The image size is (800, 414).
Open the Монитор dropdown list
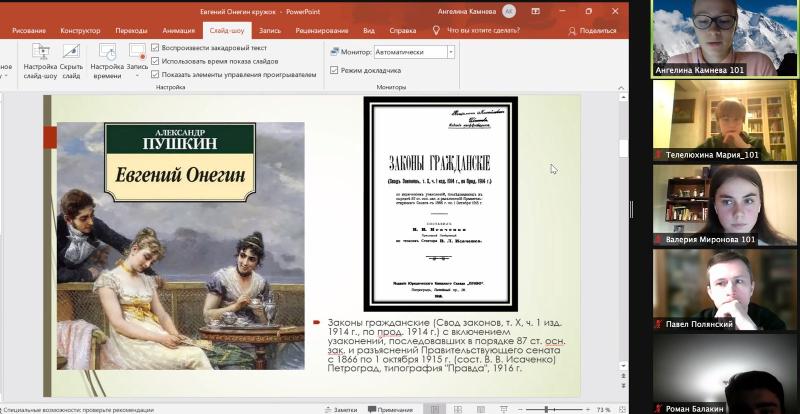pos(451,52)
